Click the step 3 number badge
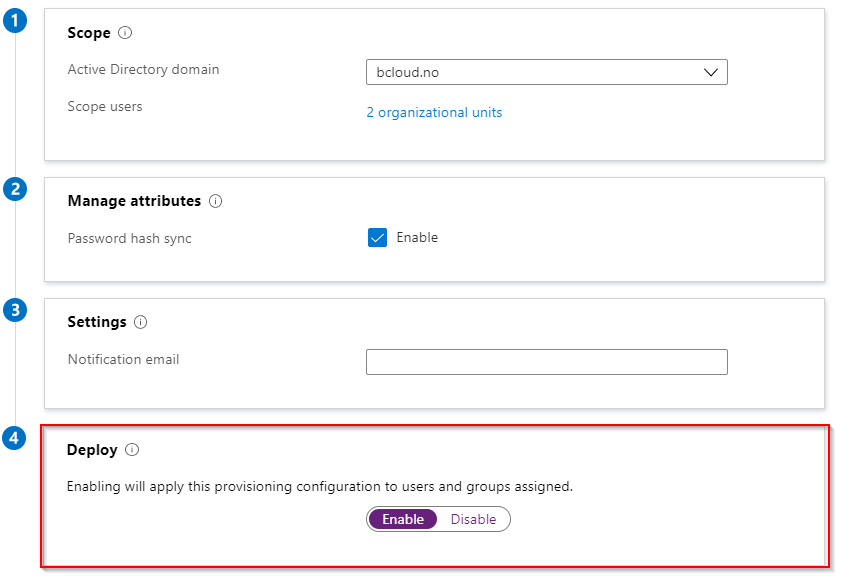865x580 pixels. coord(15,310)
